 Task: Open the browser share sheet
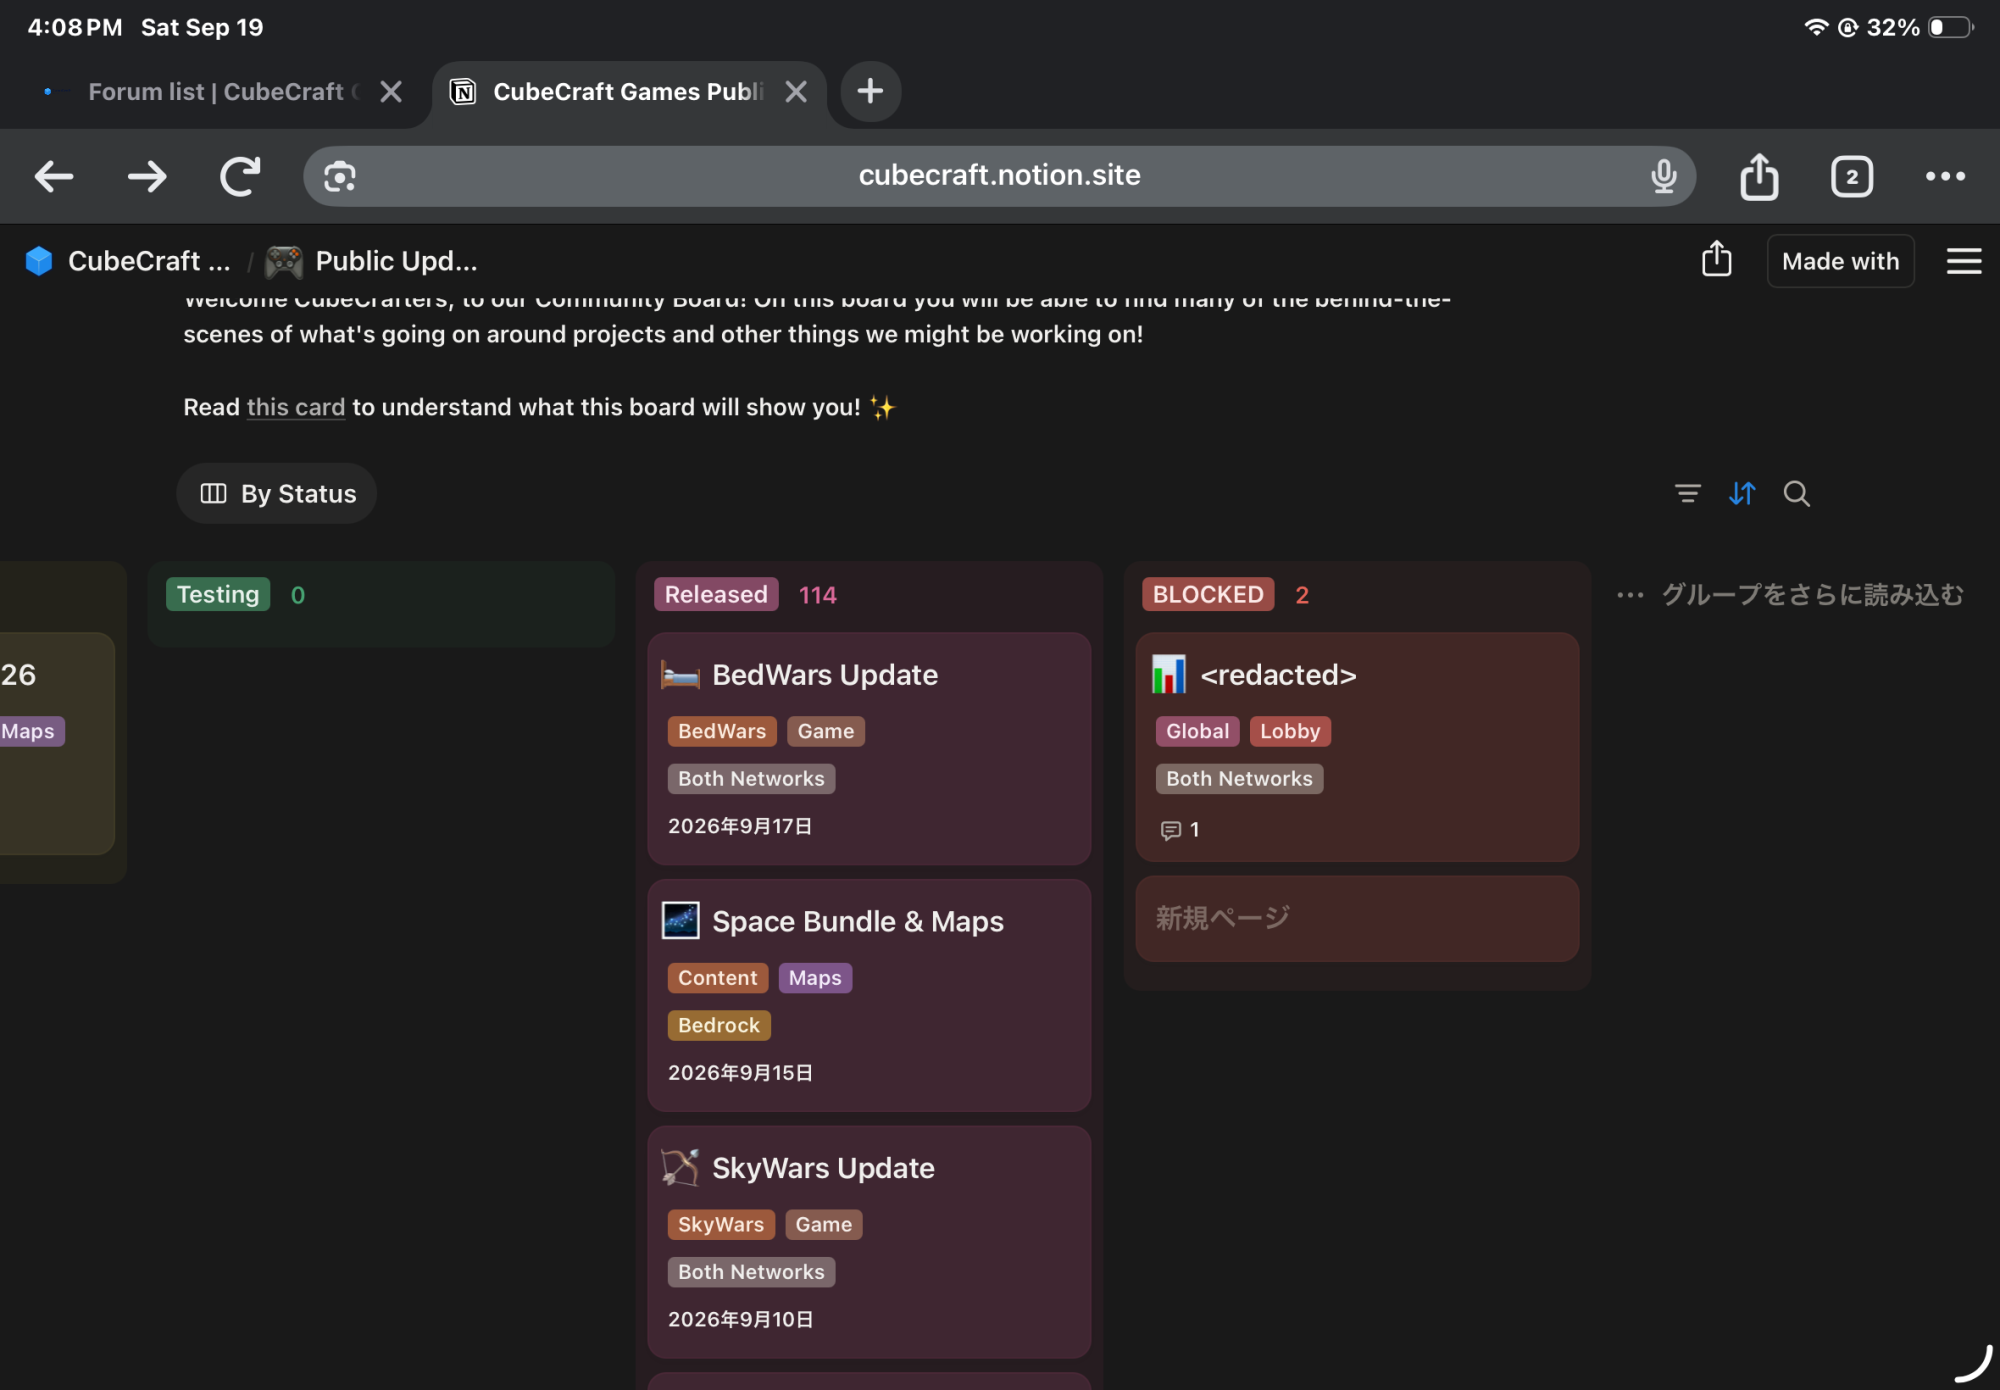coord(1759,177)
